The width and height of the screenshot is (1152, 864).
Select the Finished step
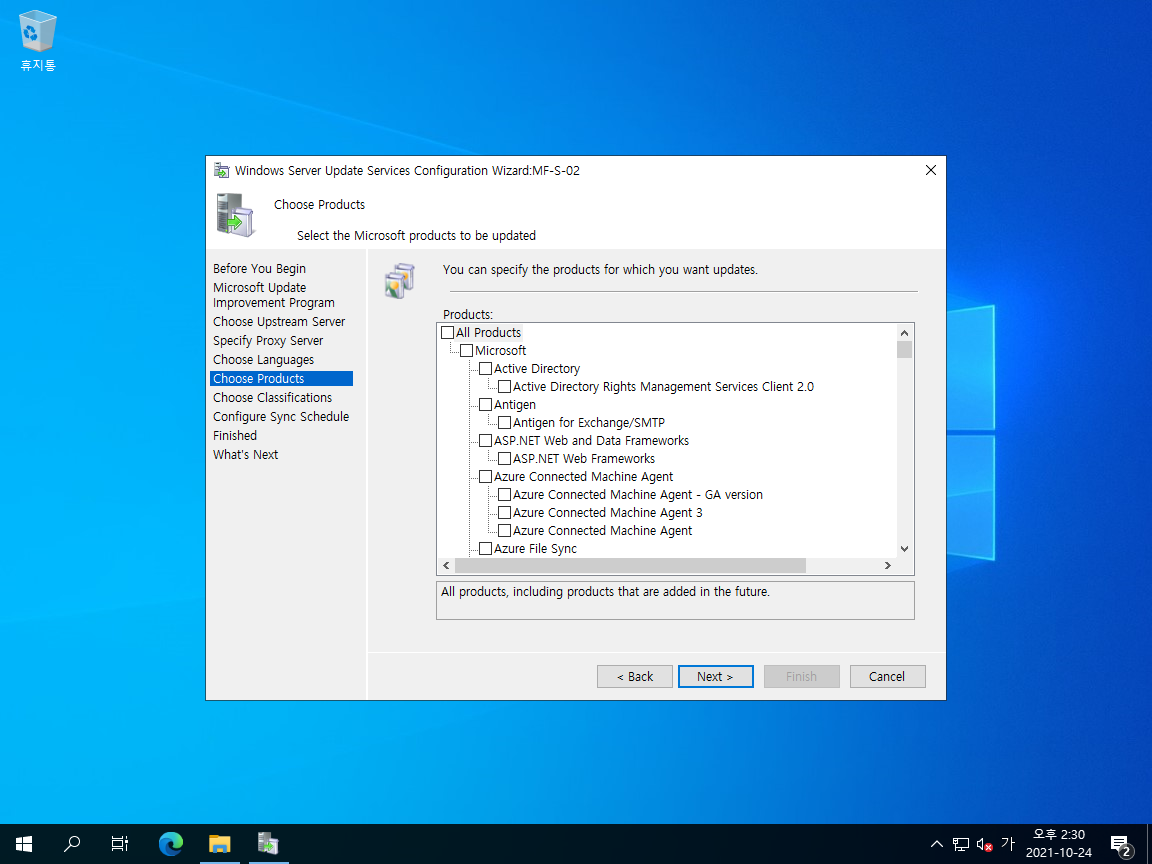point(235,436)
